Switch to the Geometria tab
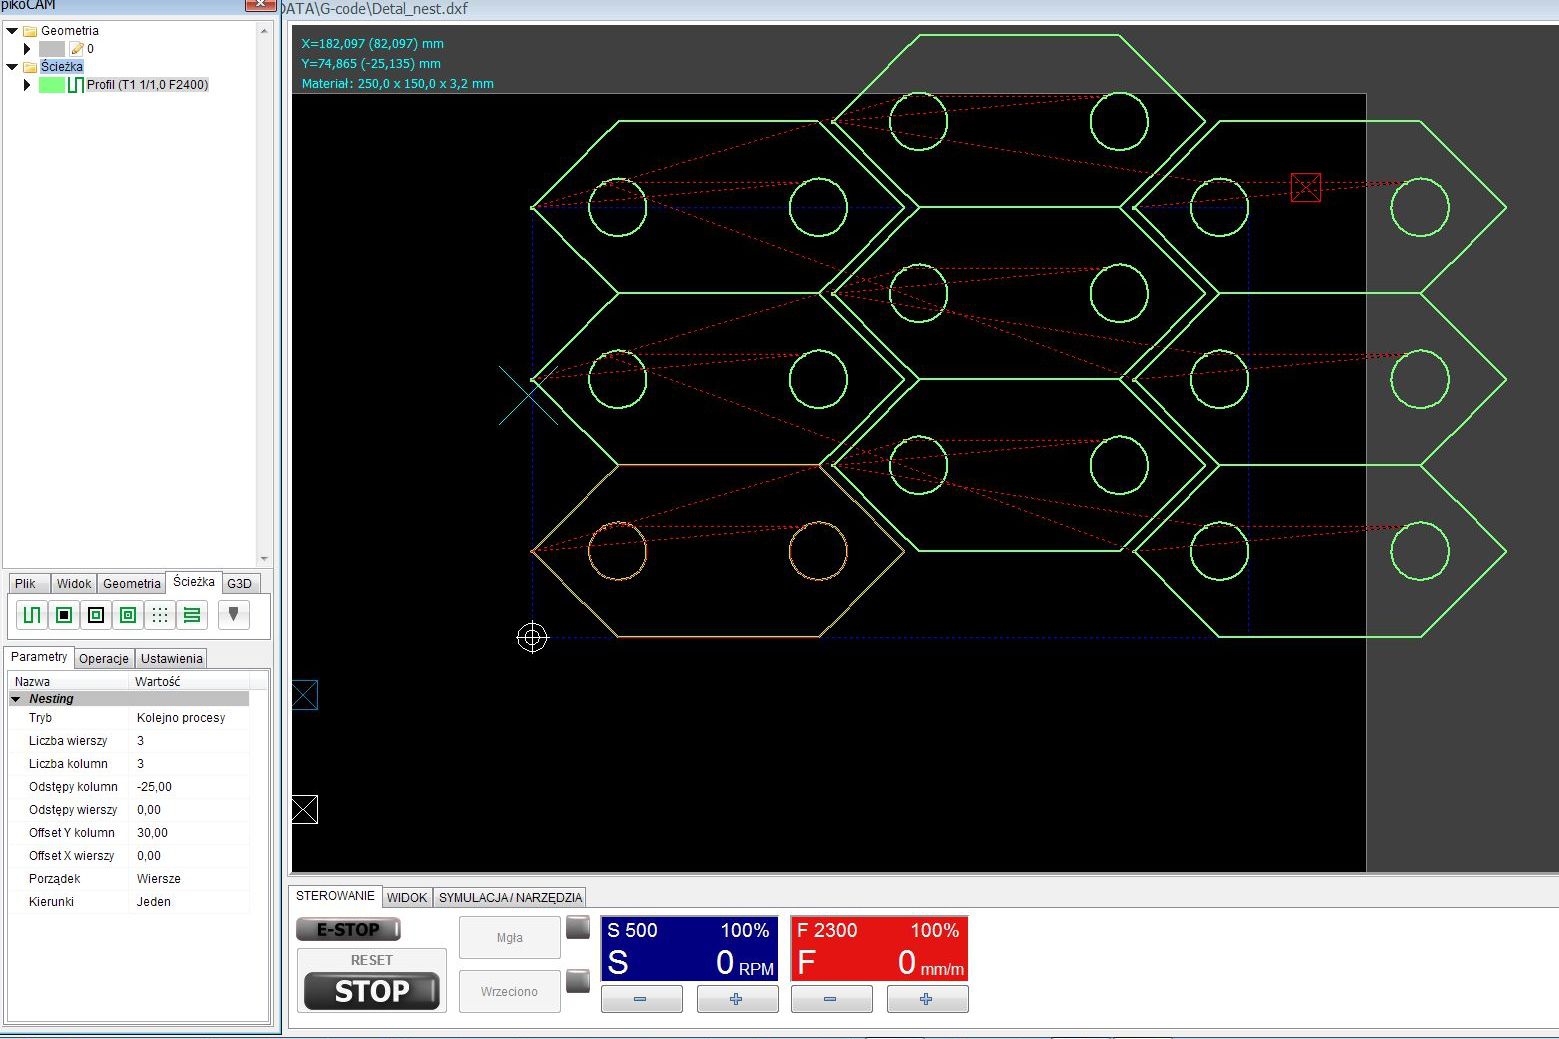1559x1039 pixels. tap(131, 584)
